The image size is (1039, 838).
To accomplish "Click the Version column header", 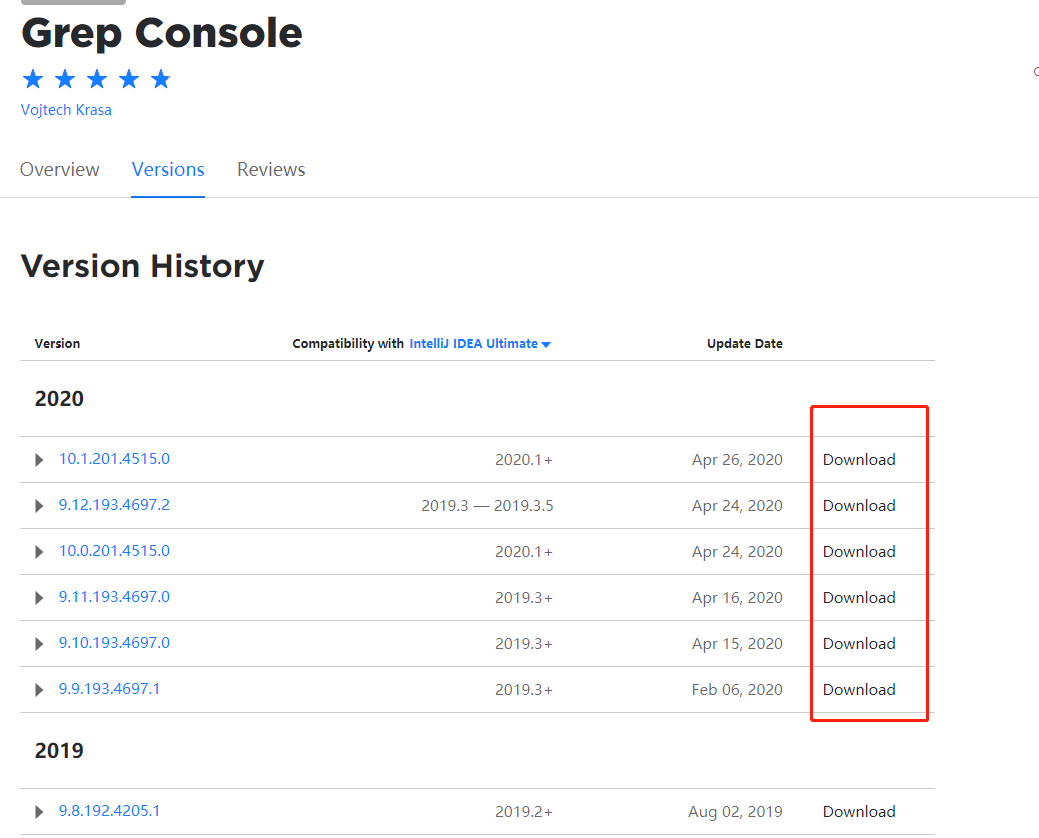I will 57,344.
